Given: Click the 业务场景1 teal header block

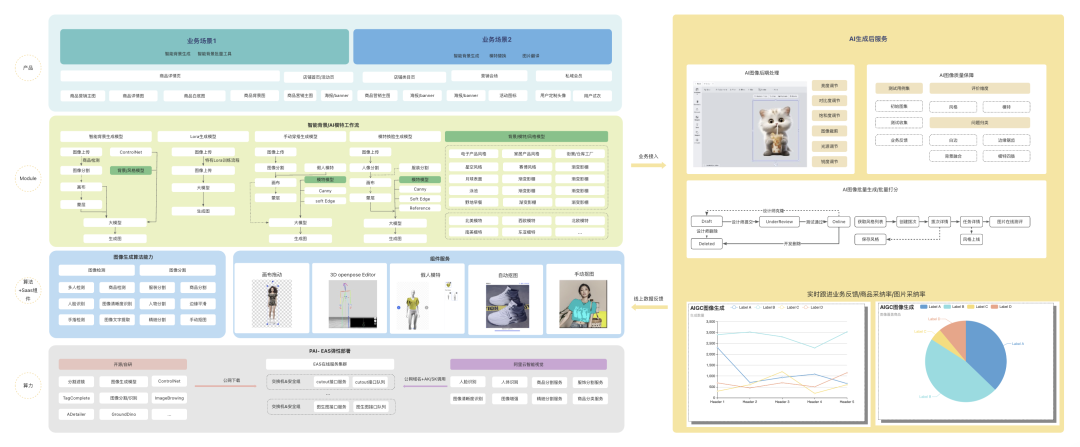Looking at the screenshot, I should (x=205, y=46).
